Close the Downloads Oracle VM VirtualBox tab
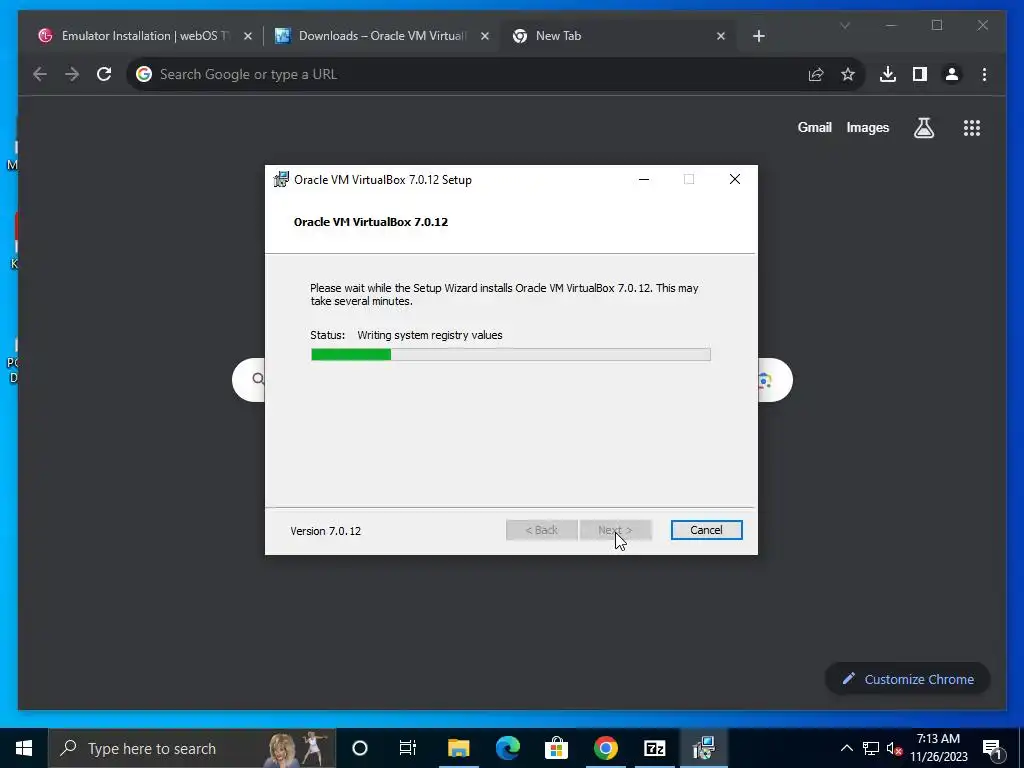The height and width of the screenshot is (768, 1024). [x=485, y=37]
